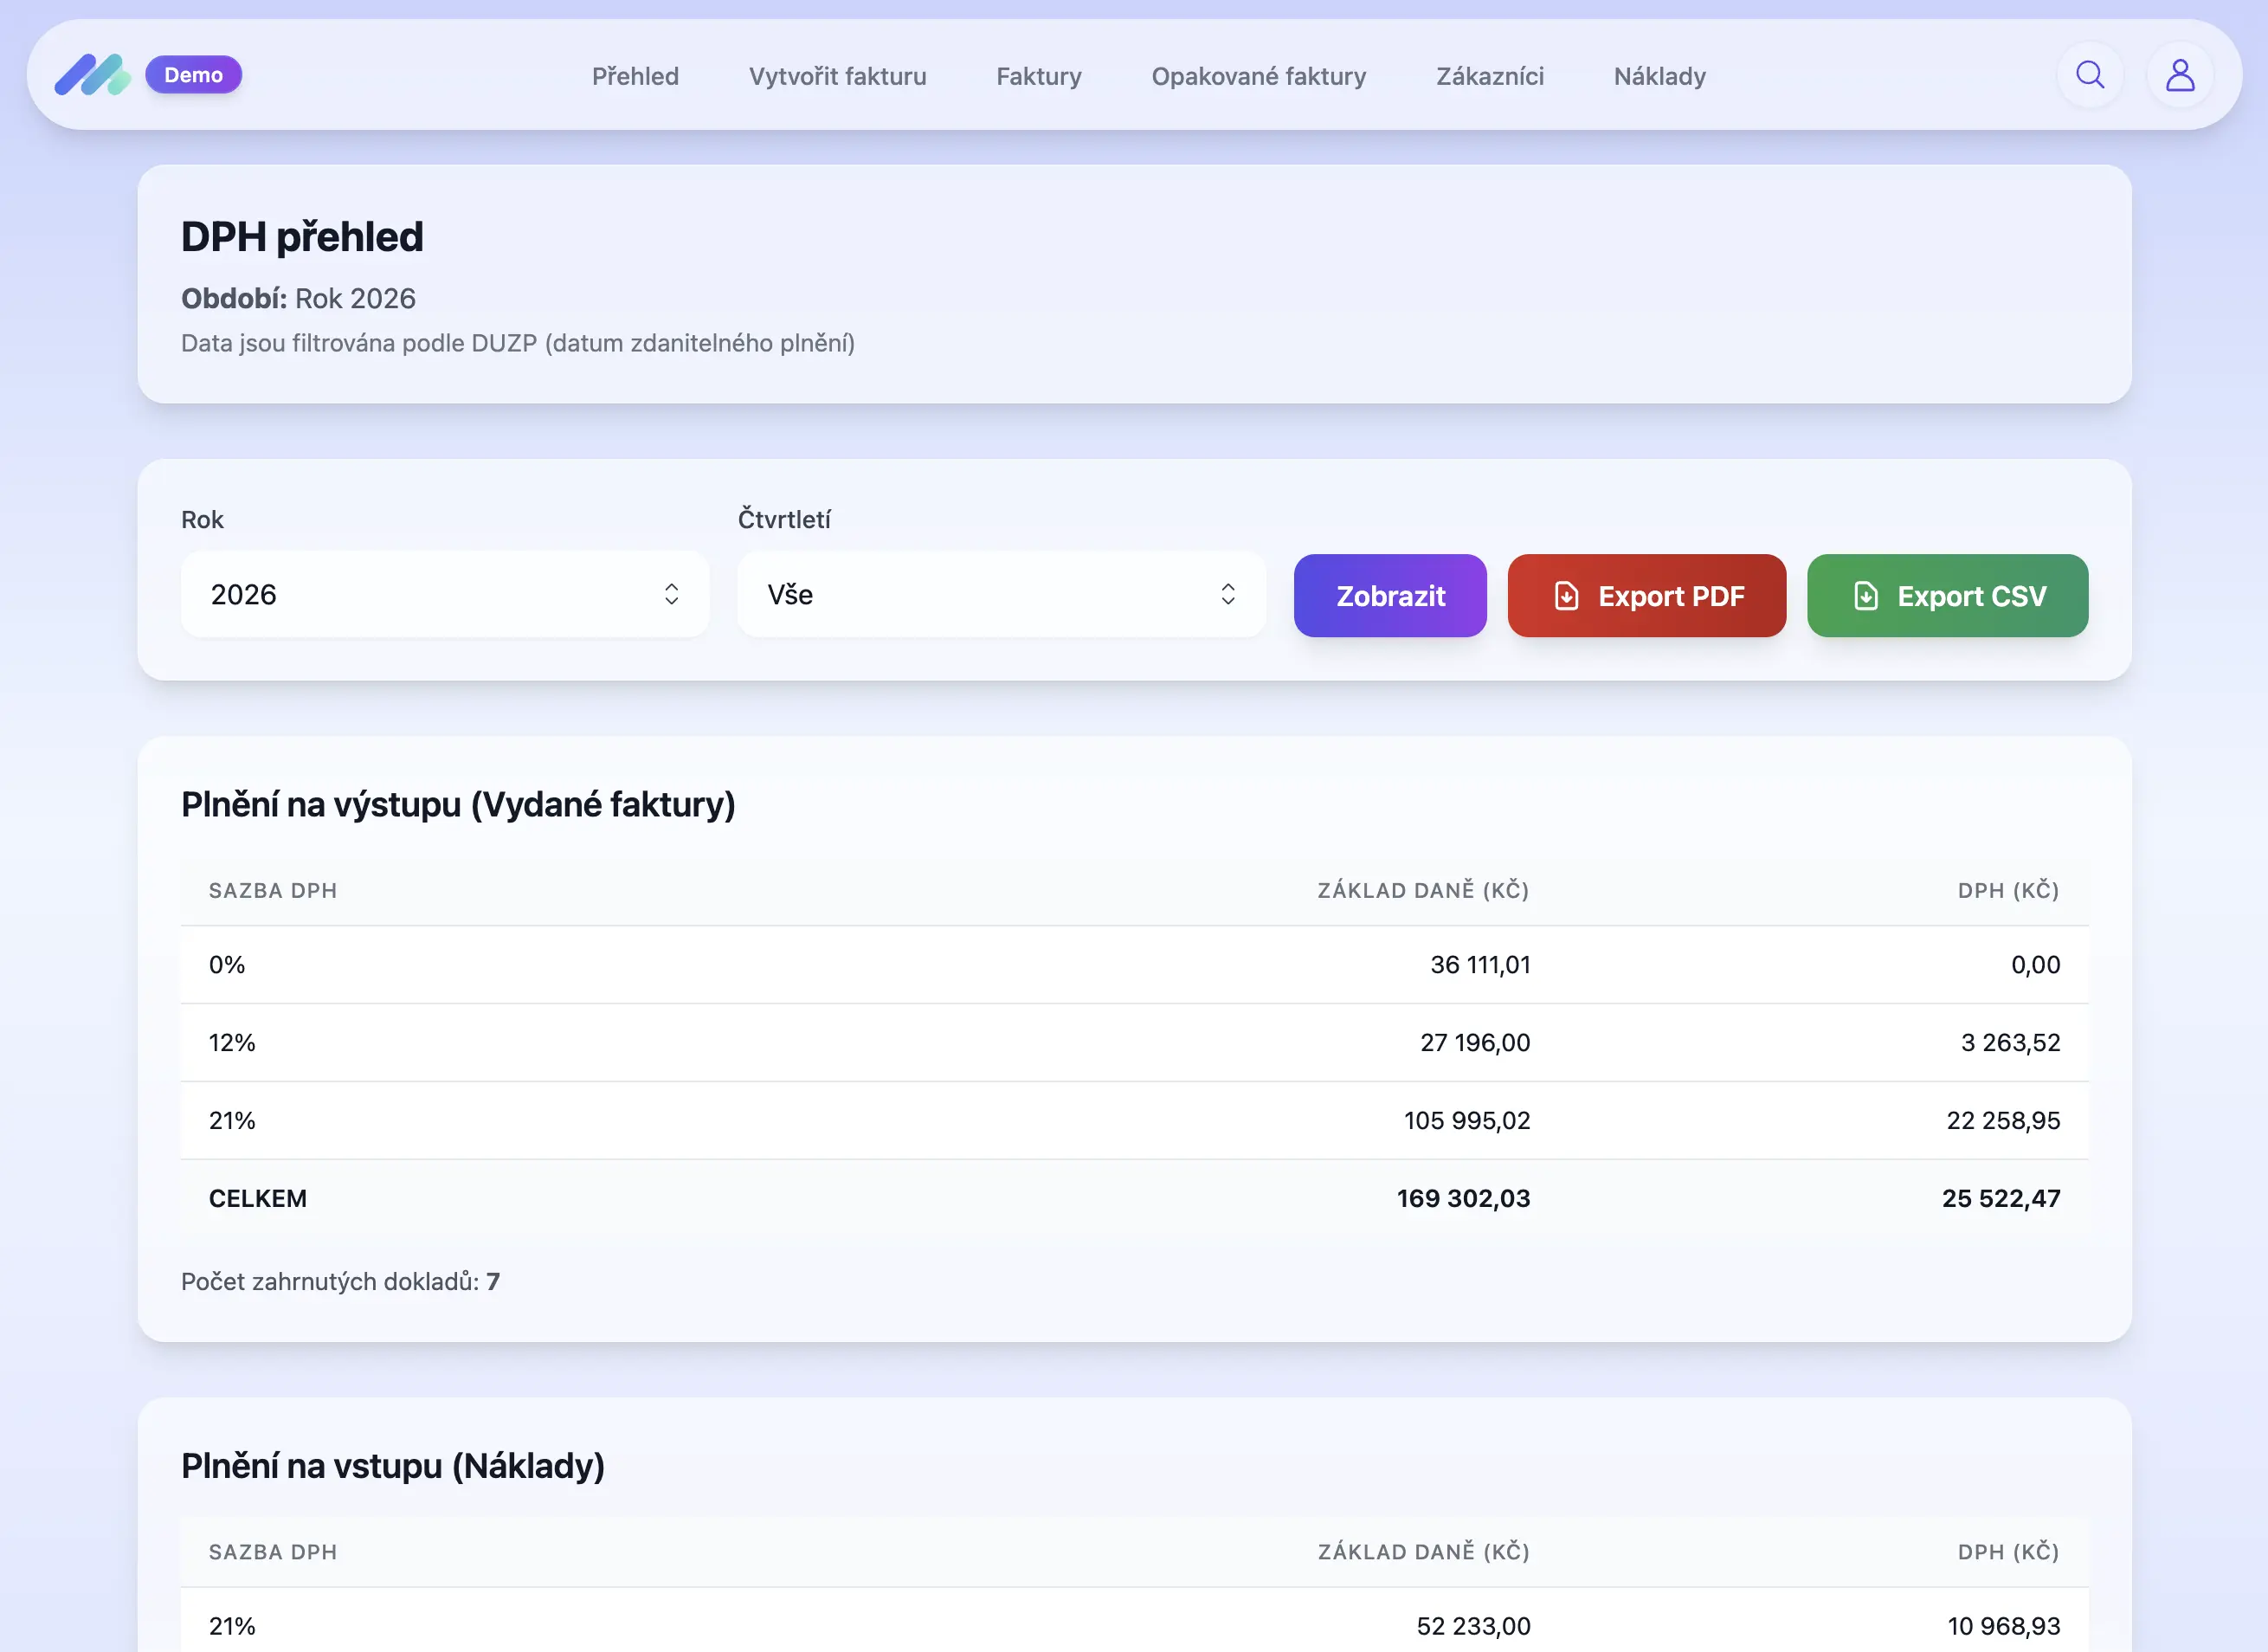This screenshot has height=1652, width=2268.
Task: Click the Čtvrtletí selector chevron arrows
Action: click(x=1227, y=595)
